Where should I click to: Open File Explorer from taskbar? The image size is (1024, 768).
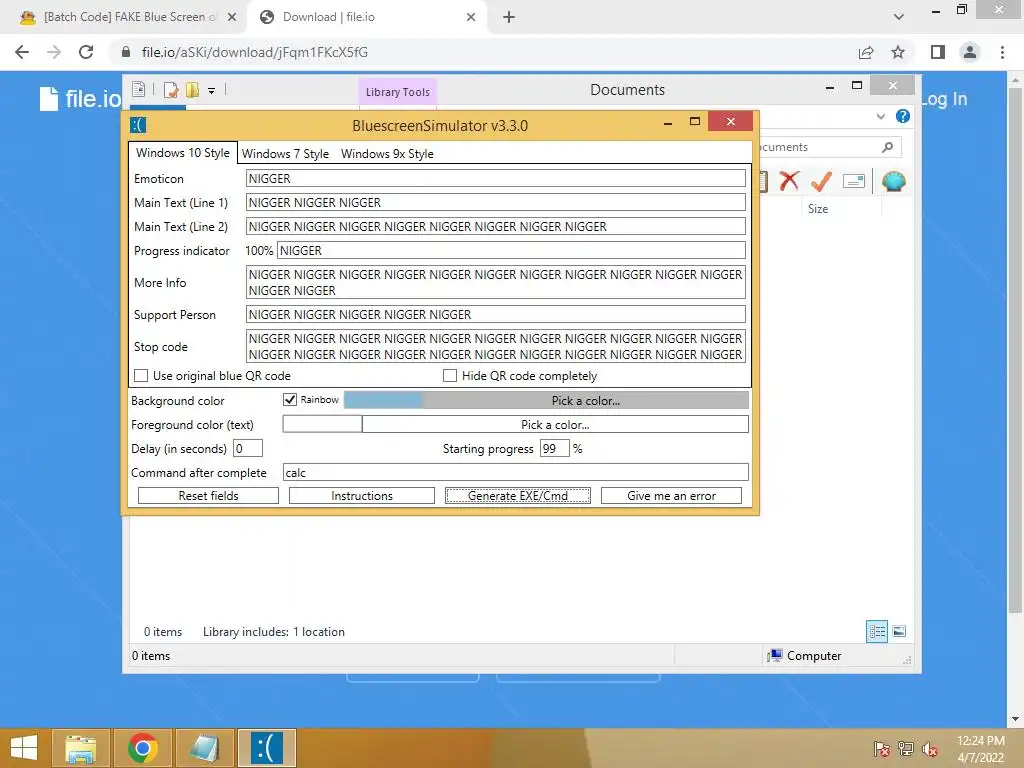point(81,748)
